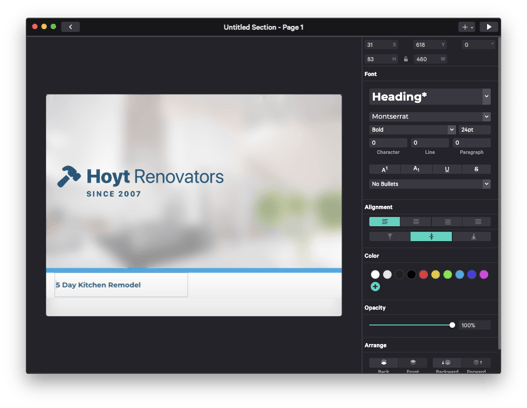
Task: Click the 'SINCE 2007' text on canvas
Action: click(114, 194)
